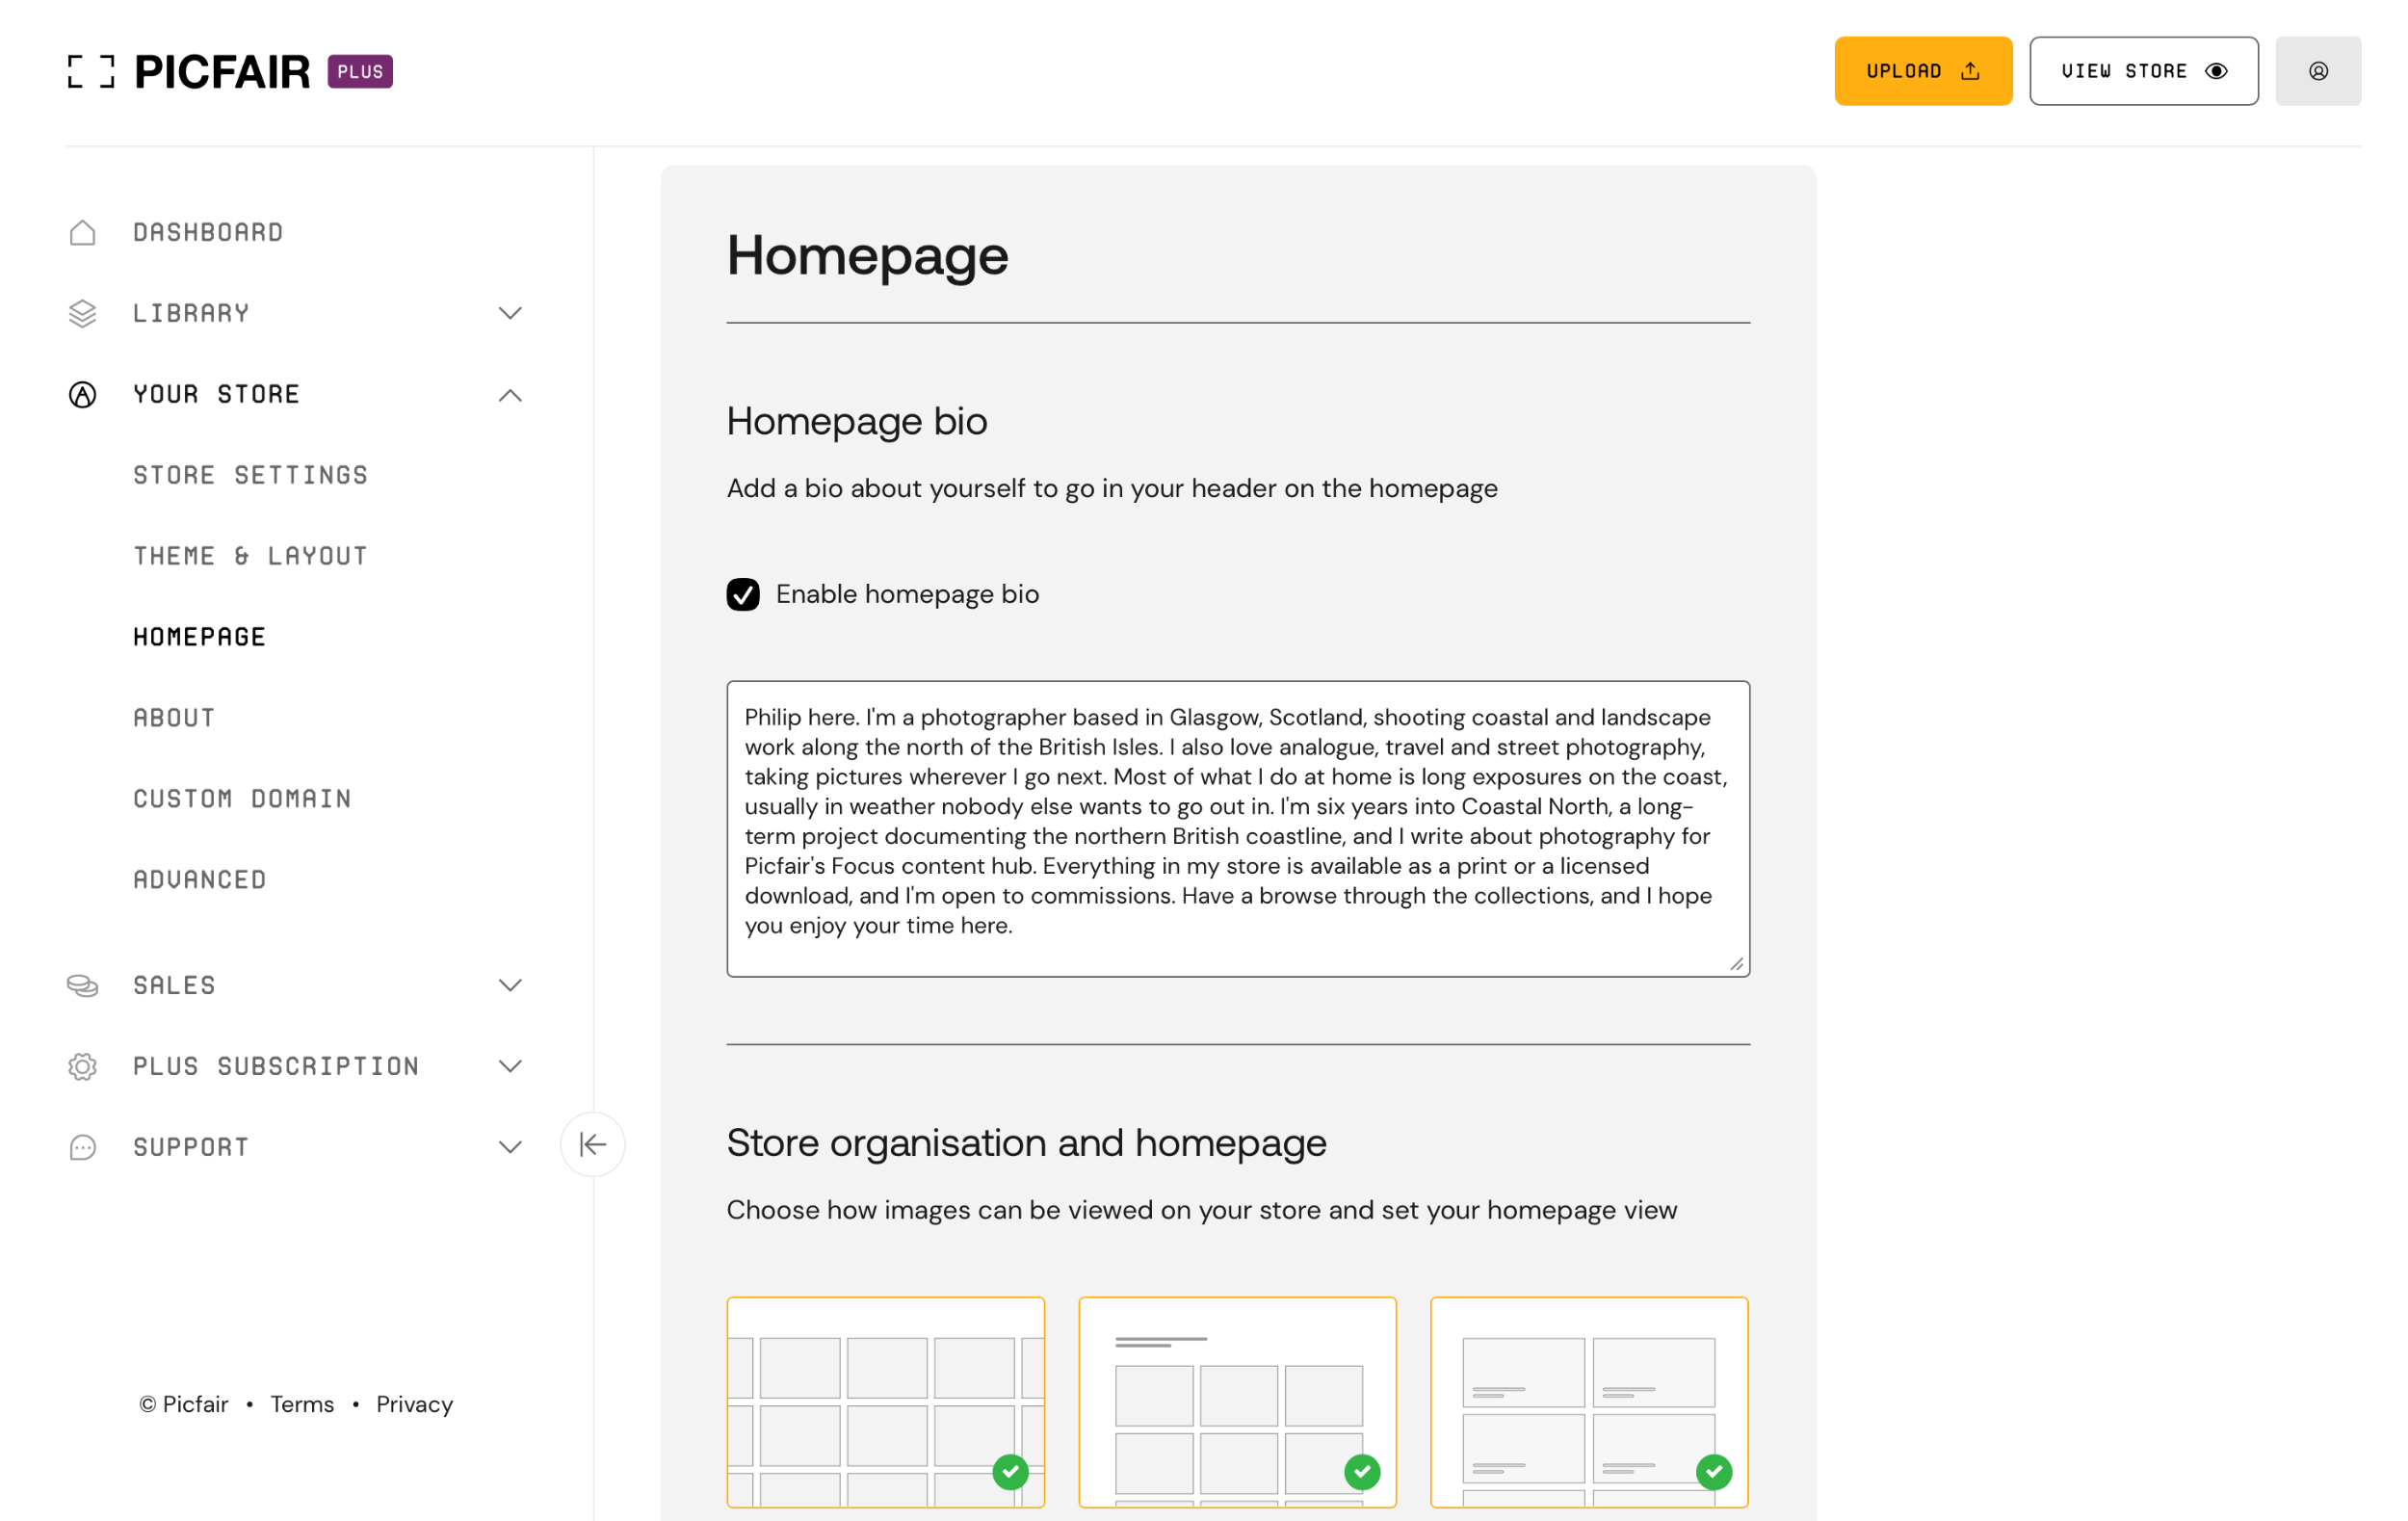Viewport: 2408px width, 1521px height.
Task: Click the Support chat icon
Action: click(x=83, y=1147)
